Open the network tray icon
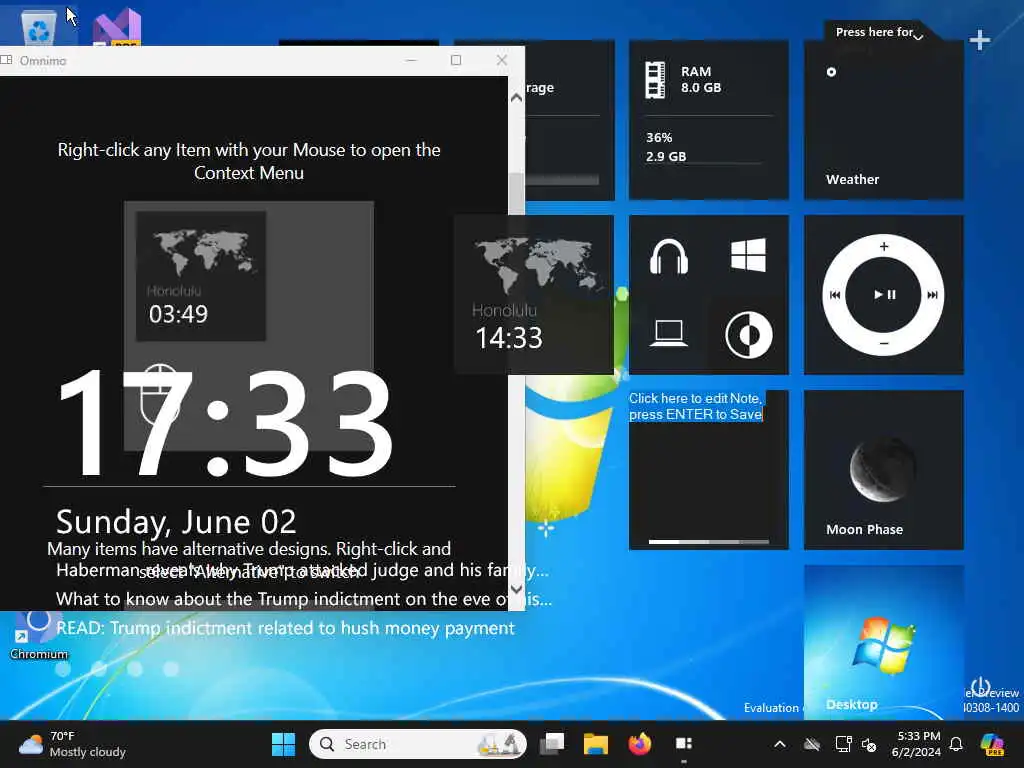The image size is (1024, 768). pyautogui.click(x=843, y=744)
